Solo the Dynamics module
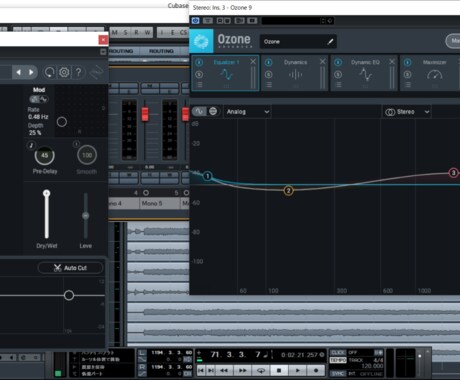 268,74
